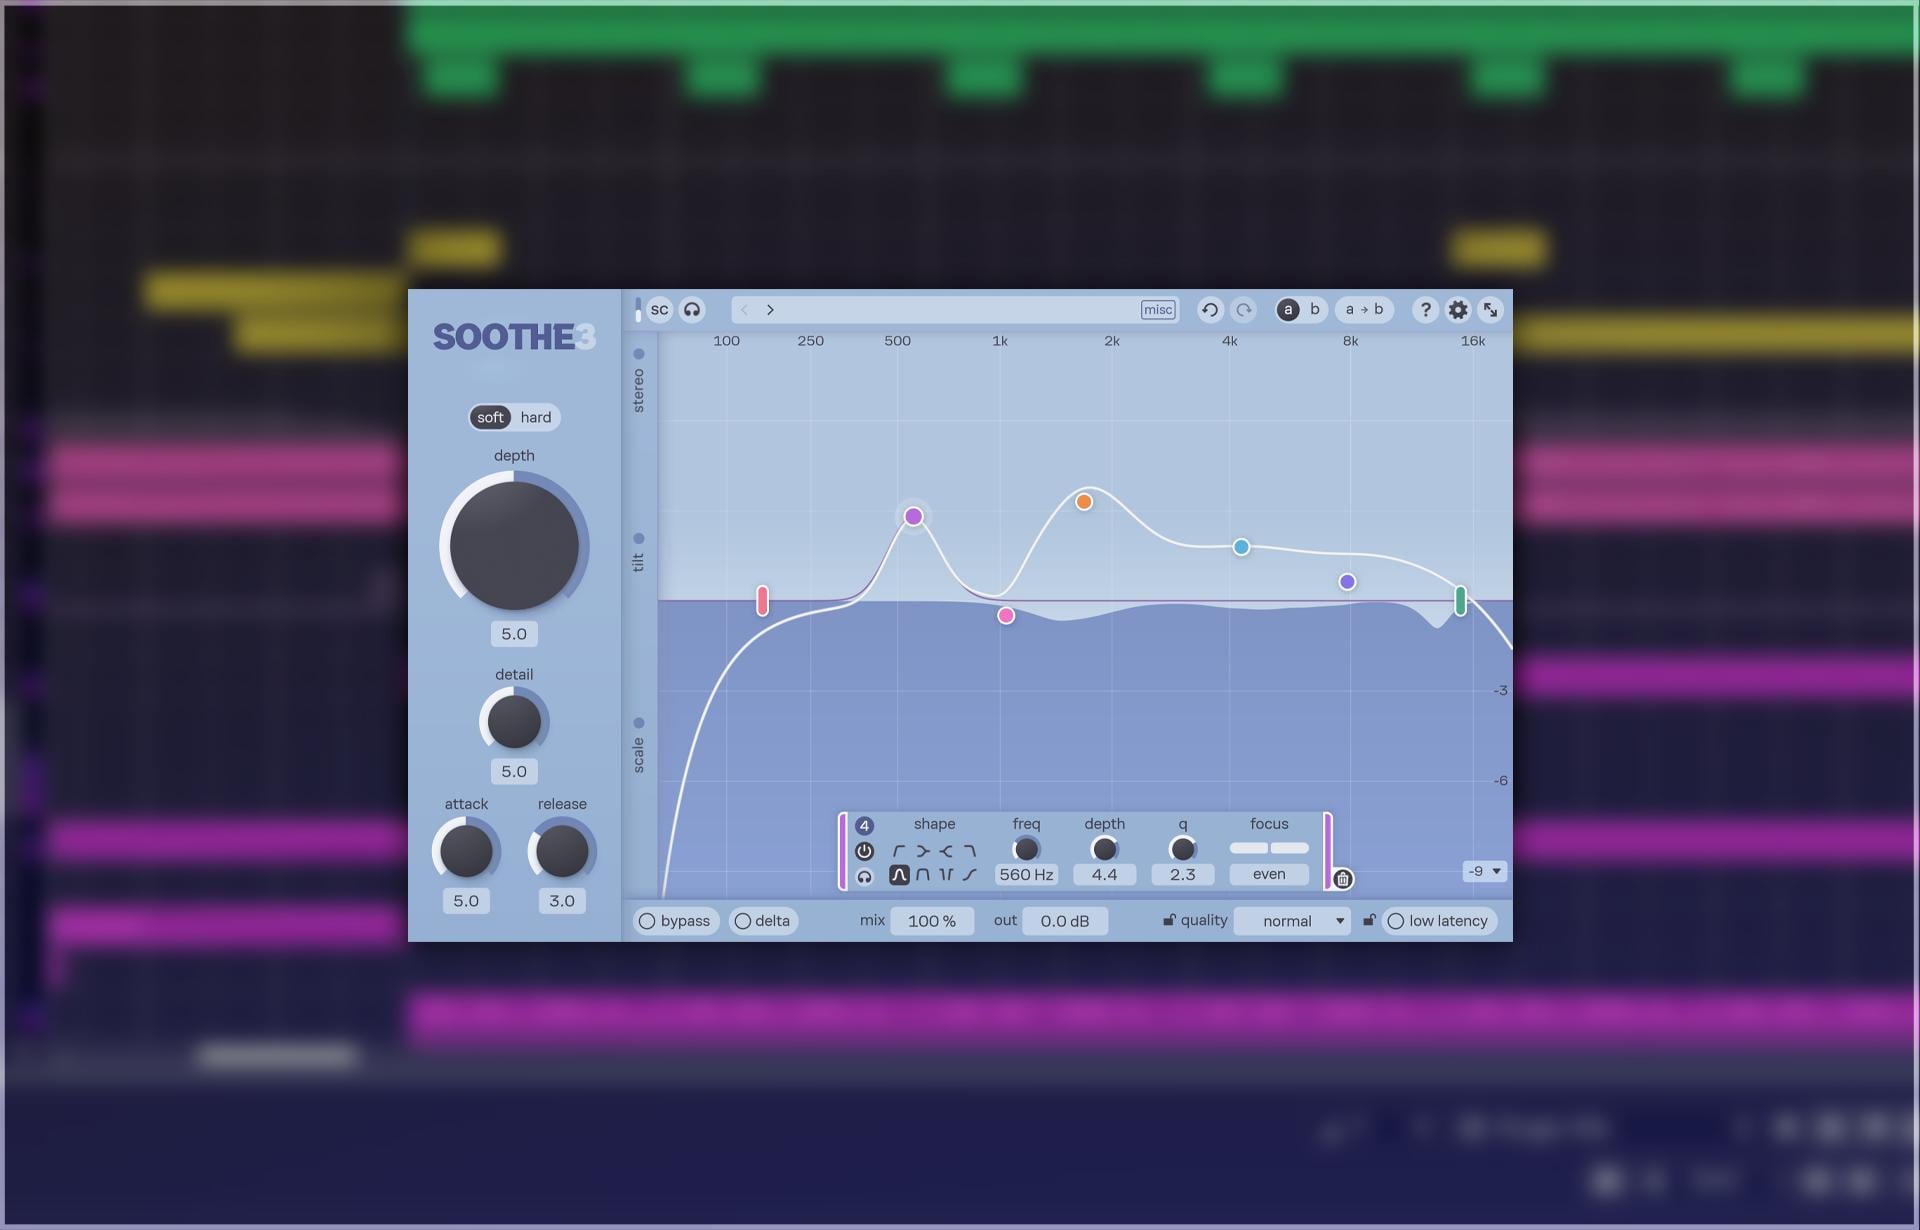Toggle the bypass button
The image size is (1920, 1230).
coord(675,921)
